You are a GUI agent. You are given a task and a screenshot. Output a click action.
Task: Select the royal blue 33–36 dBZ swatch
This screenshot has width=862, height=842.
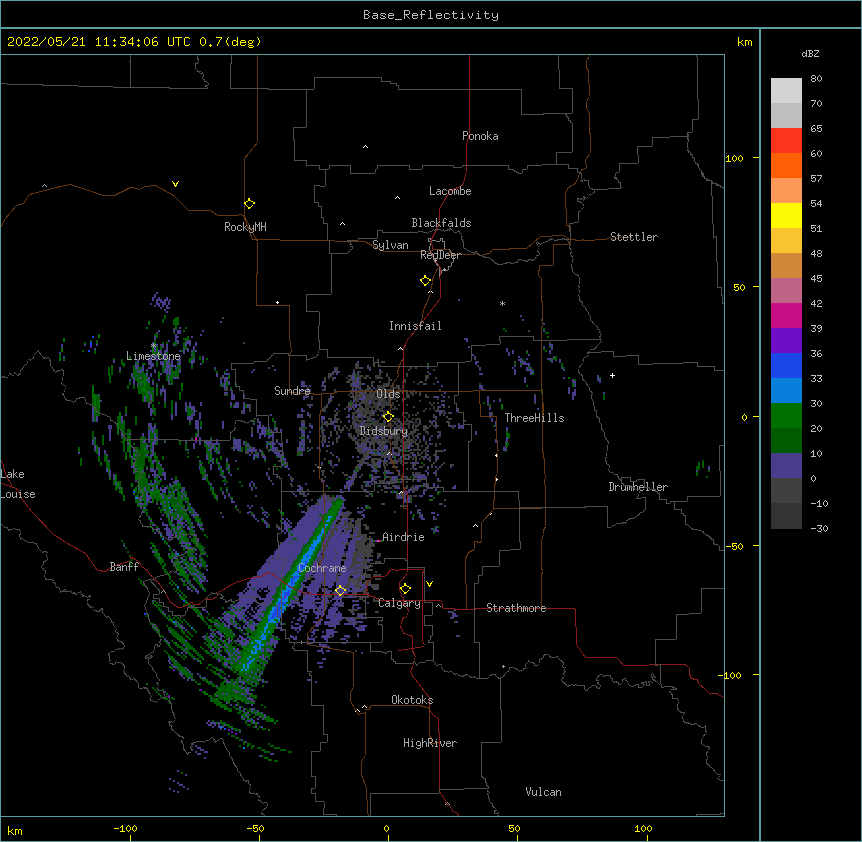[786, 365]
